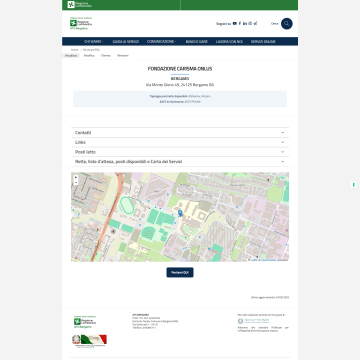Switch to the Modifica tab
The image size is (360, 360).
(x=89, y=55)
